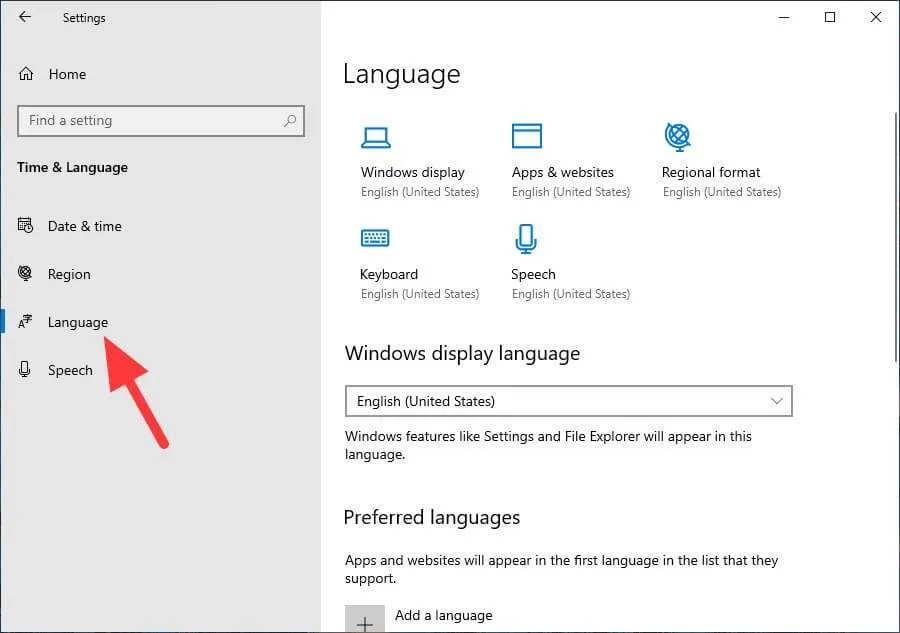The width and height of the screenshot is (900, 633).
Task: Minimize the Settings window
Action: point(783,17)
